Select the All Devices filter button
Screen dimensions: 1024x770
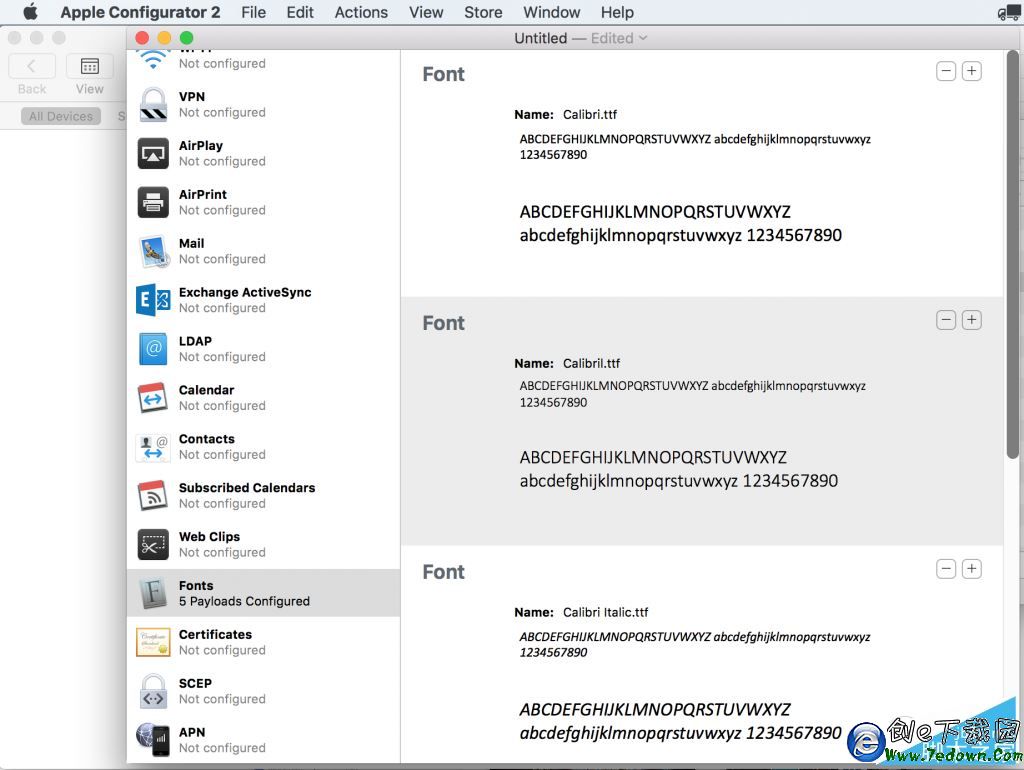coord(61,116)
